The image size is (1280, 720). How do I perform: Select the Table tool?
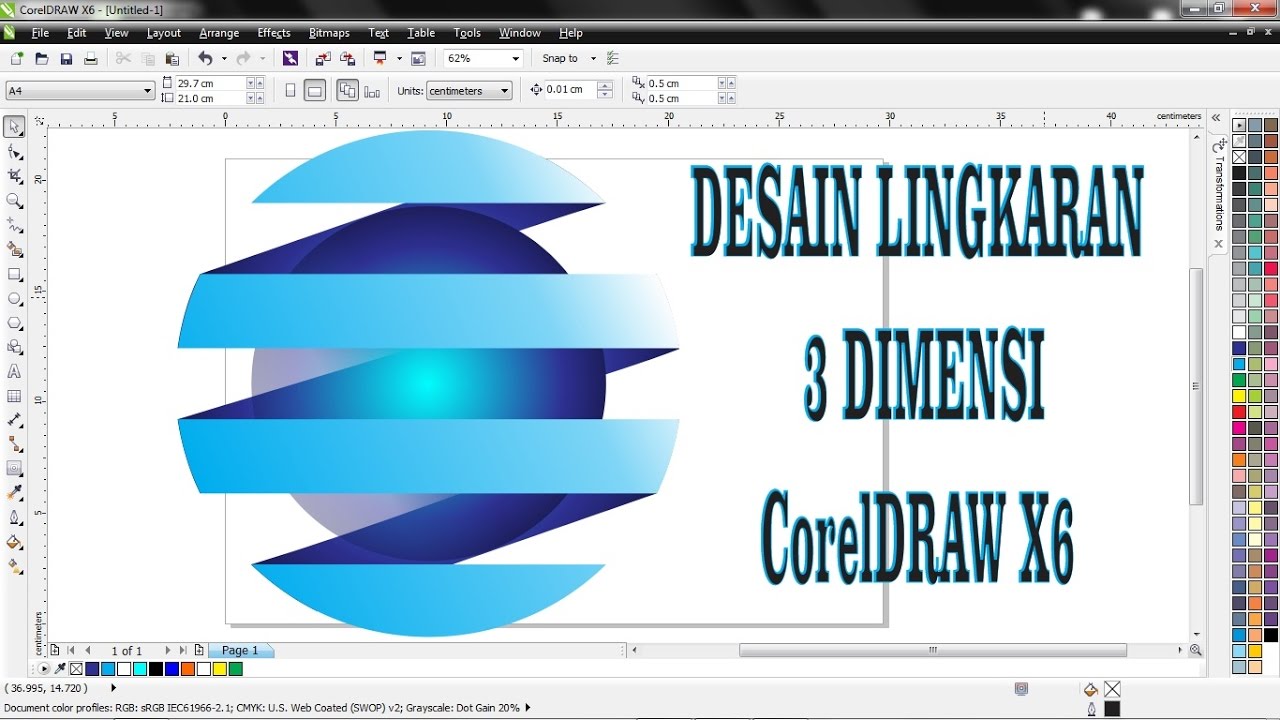click(14, 396)
